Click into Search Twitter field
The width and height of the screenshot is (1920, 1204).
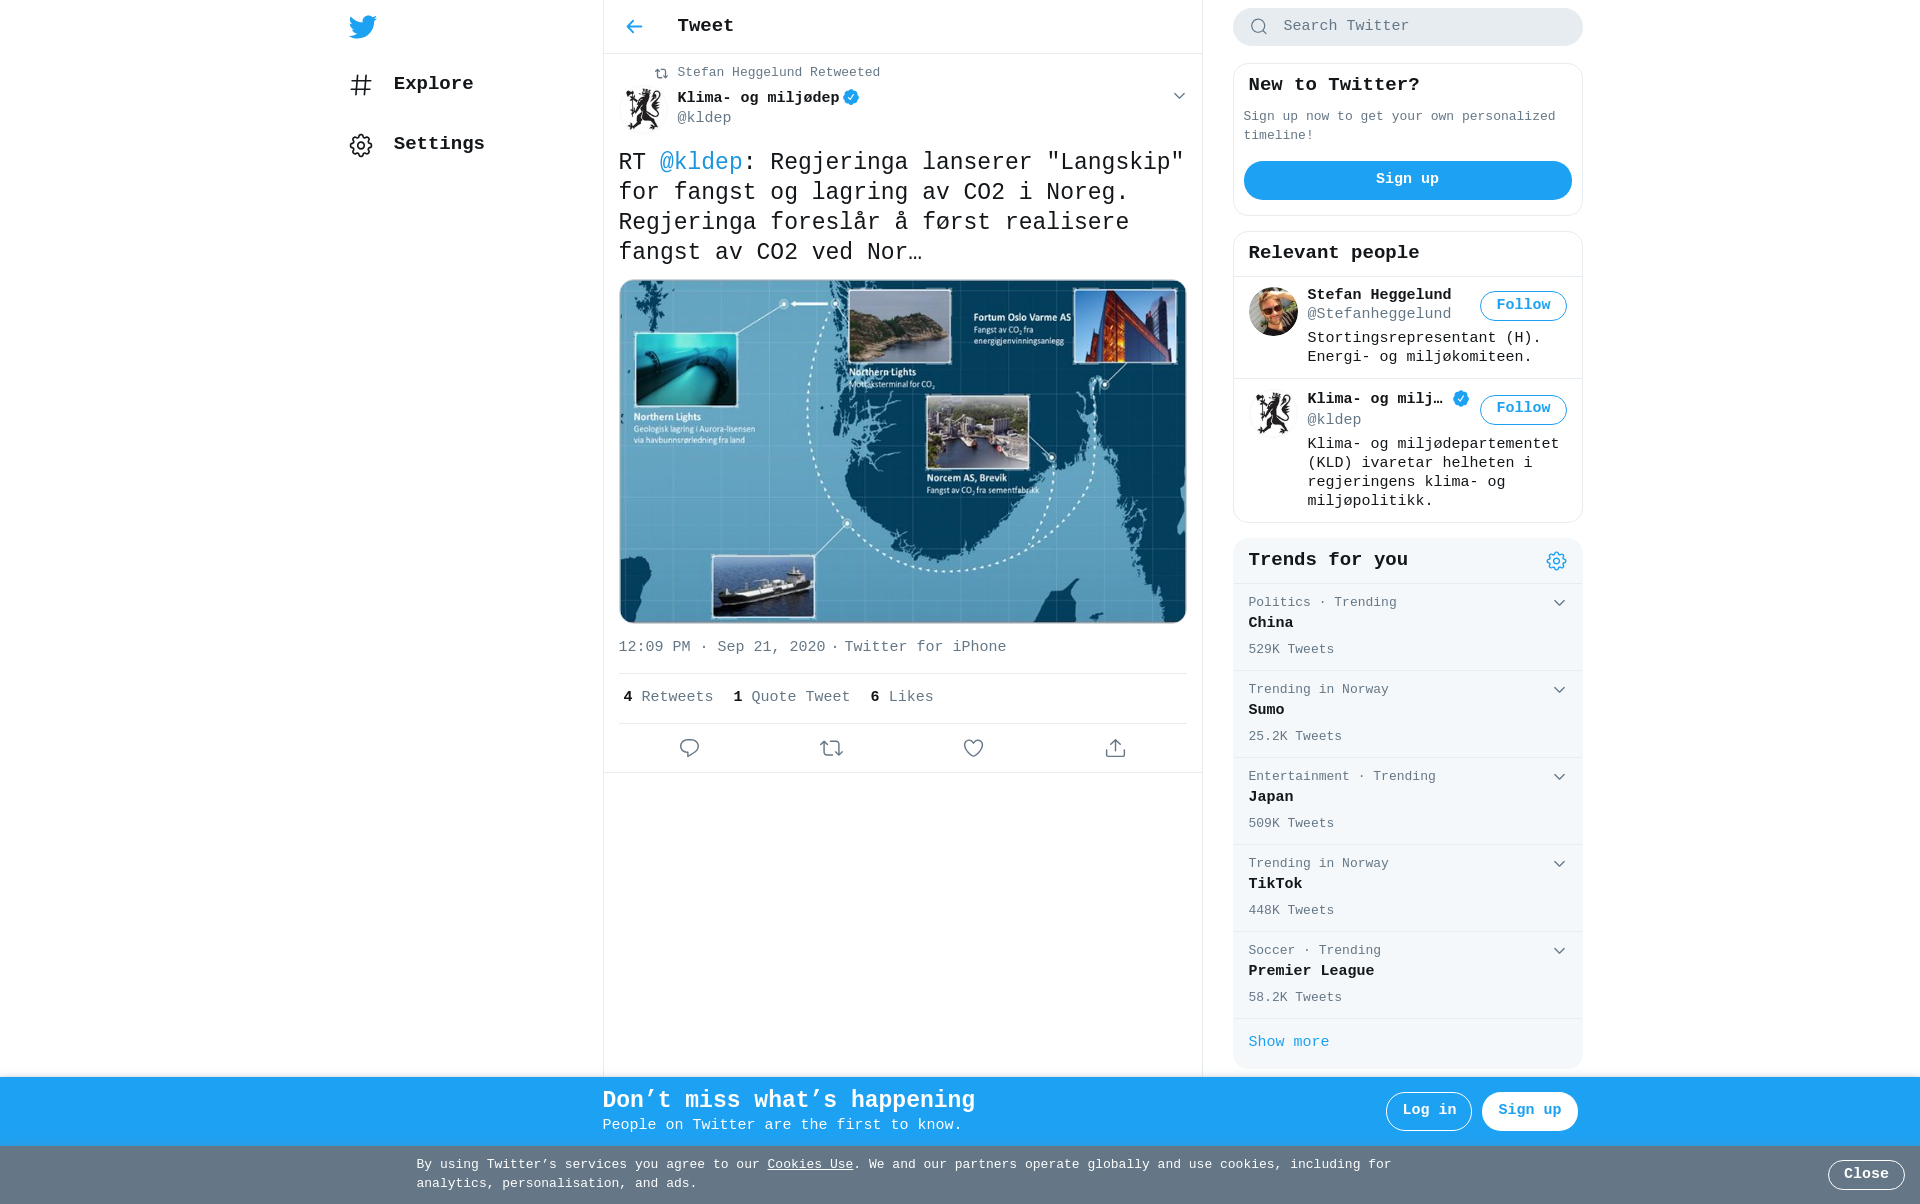[x=1407, y=27]
